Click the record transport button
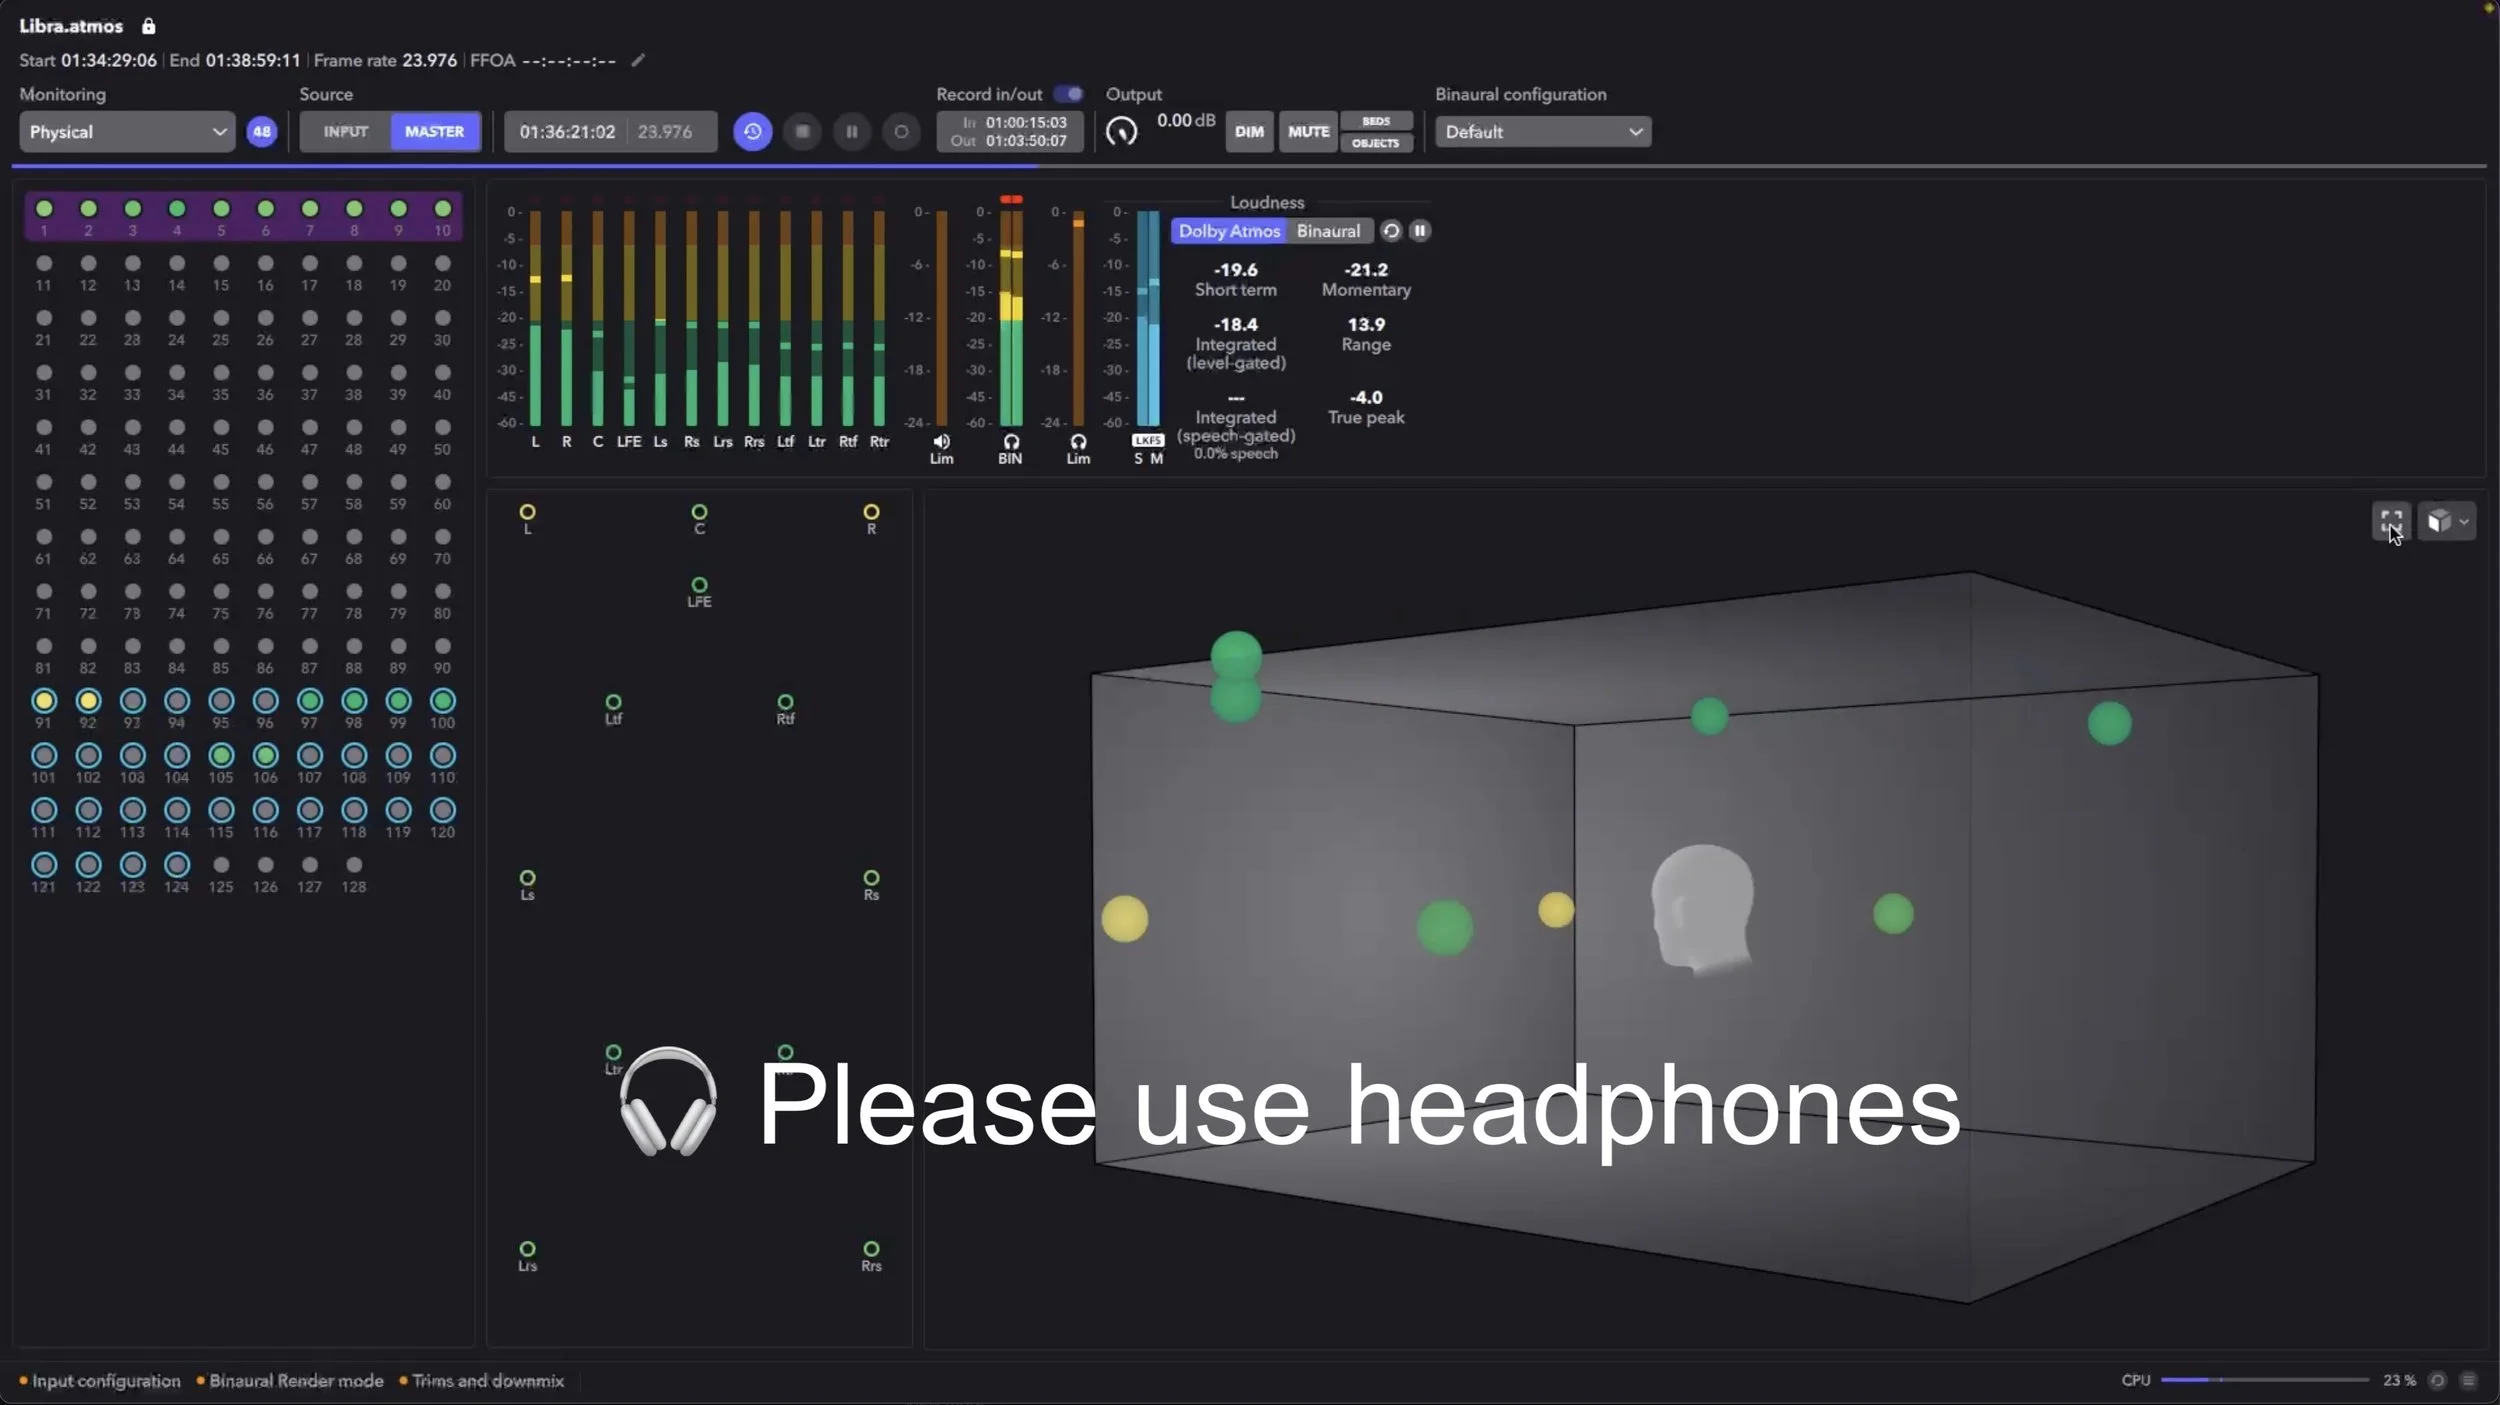Image resolution: width=2500 pixels, height=1405 pixels. (901, 132)
